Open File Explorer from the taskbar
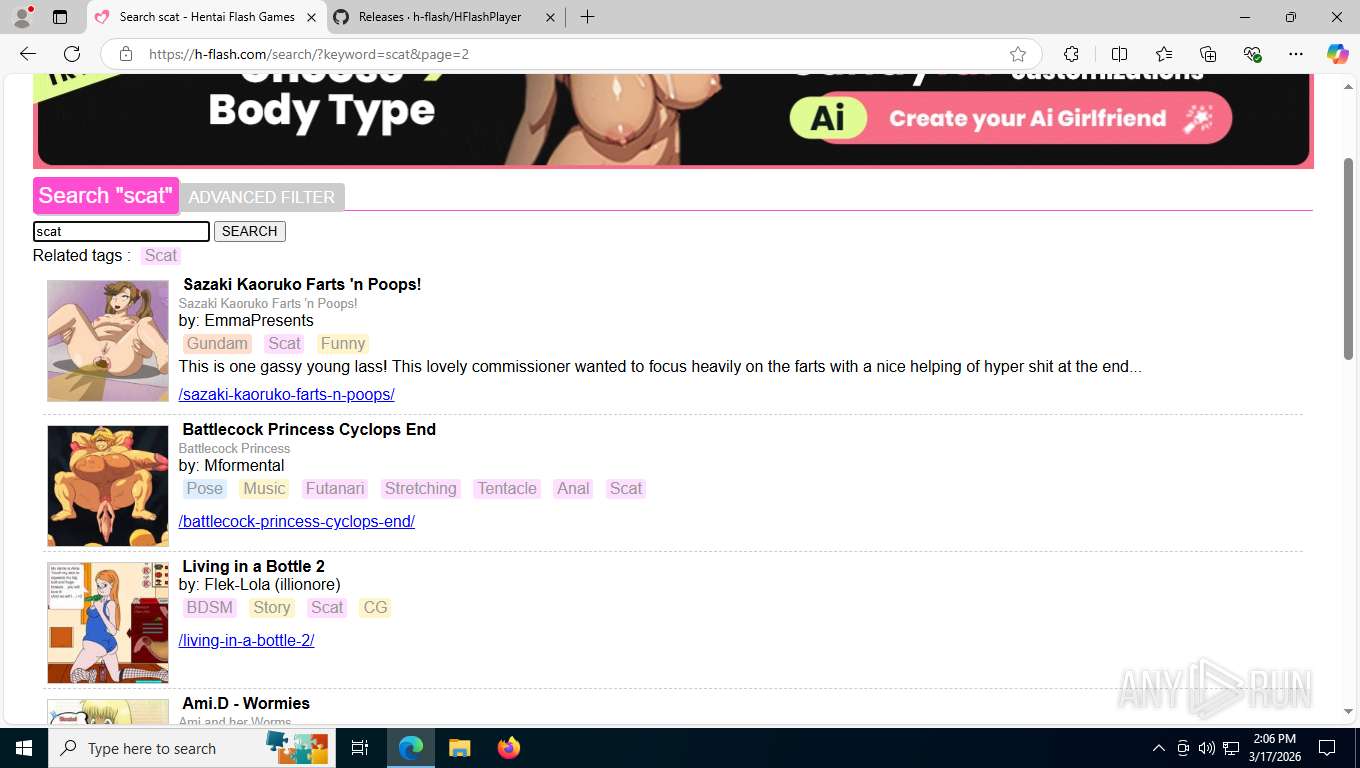The image size is (1360, 768). [x=459, y=748]
